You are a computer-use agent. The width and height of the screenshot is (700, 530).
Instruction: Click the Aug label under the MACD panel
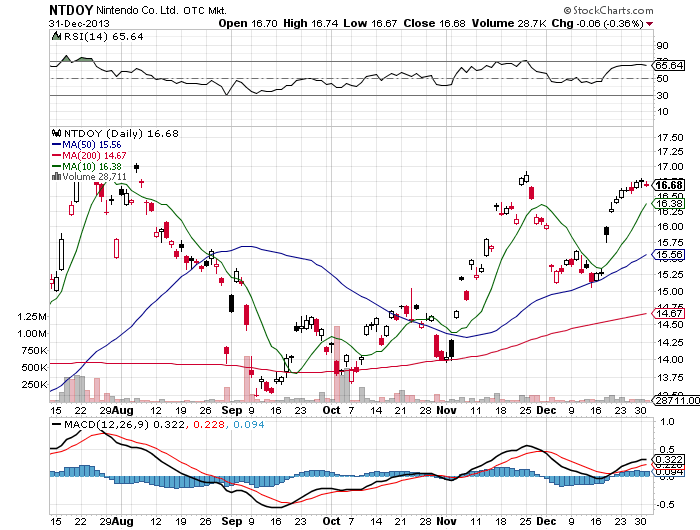123,522
